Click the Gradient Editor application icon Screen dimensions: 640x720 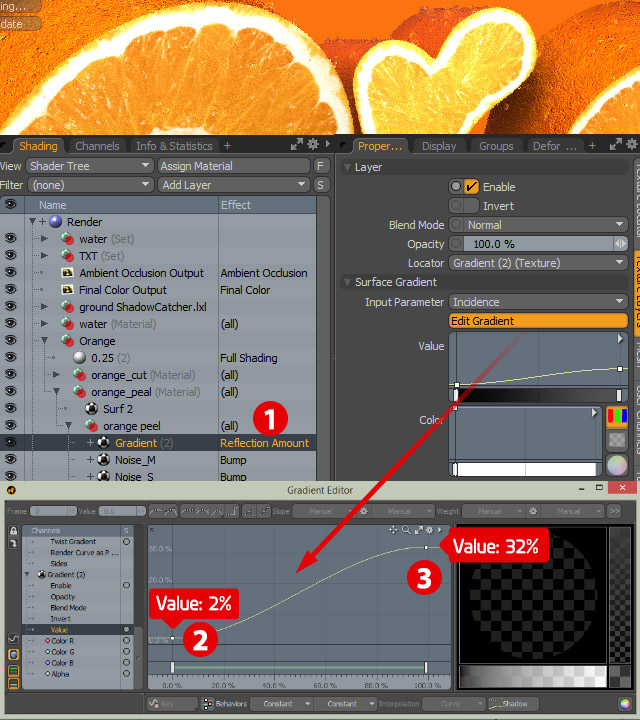[11, 490]
